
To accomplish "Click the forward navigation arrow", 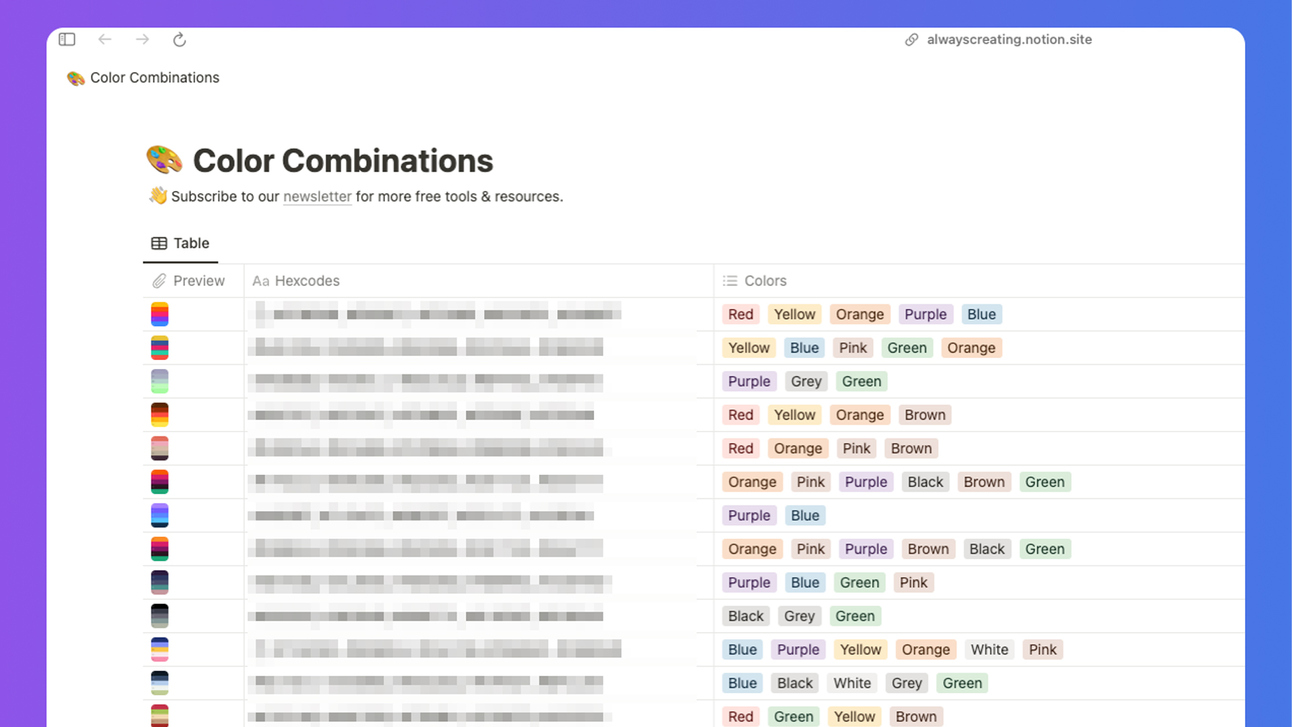I will click(x=142, y=39).
